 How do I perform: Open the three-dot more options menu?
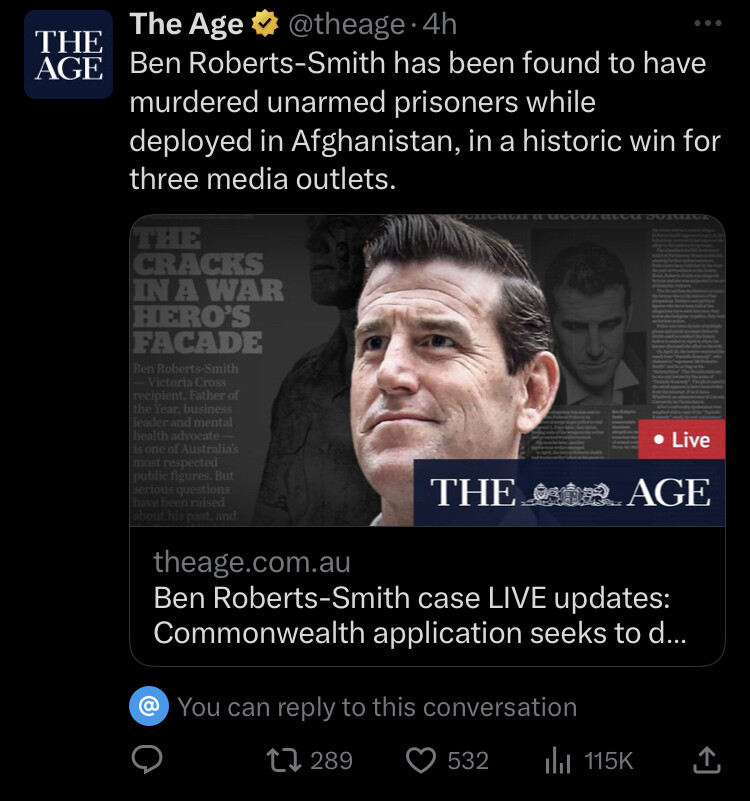click(707, 24)
